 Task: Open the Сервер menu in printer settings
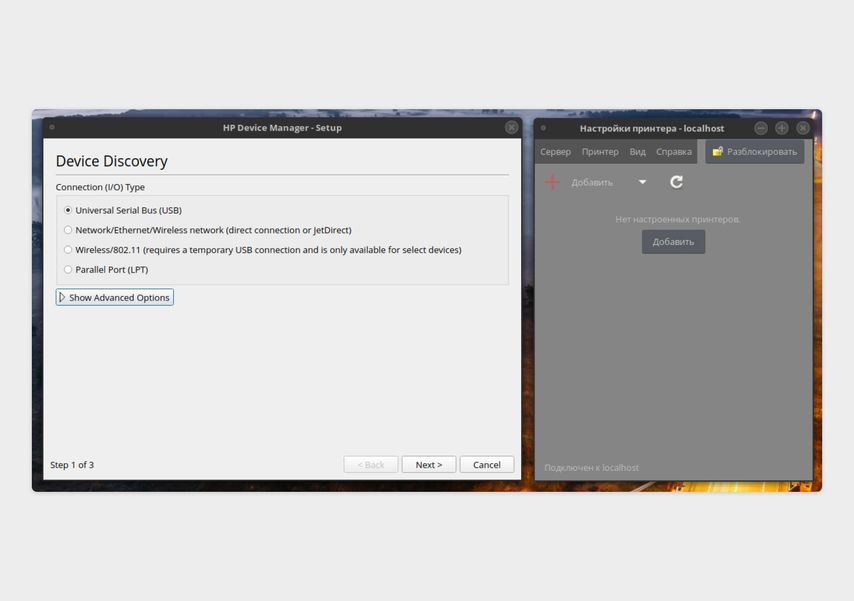555,152
